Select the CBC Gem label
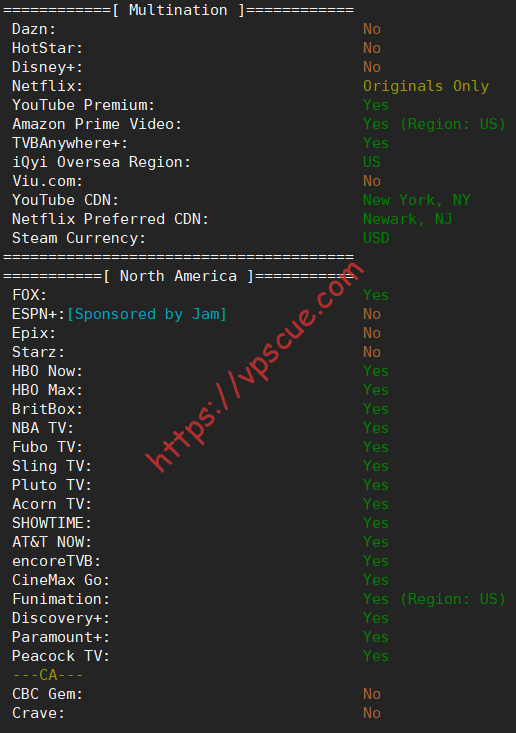This screenshot has width=516, height=733. click(47, 694)
